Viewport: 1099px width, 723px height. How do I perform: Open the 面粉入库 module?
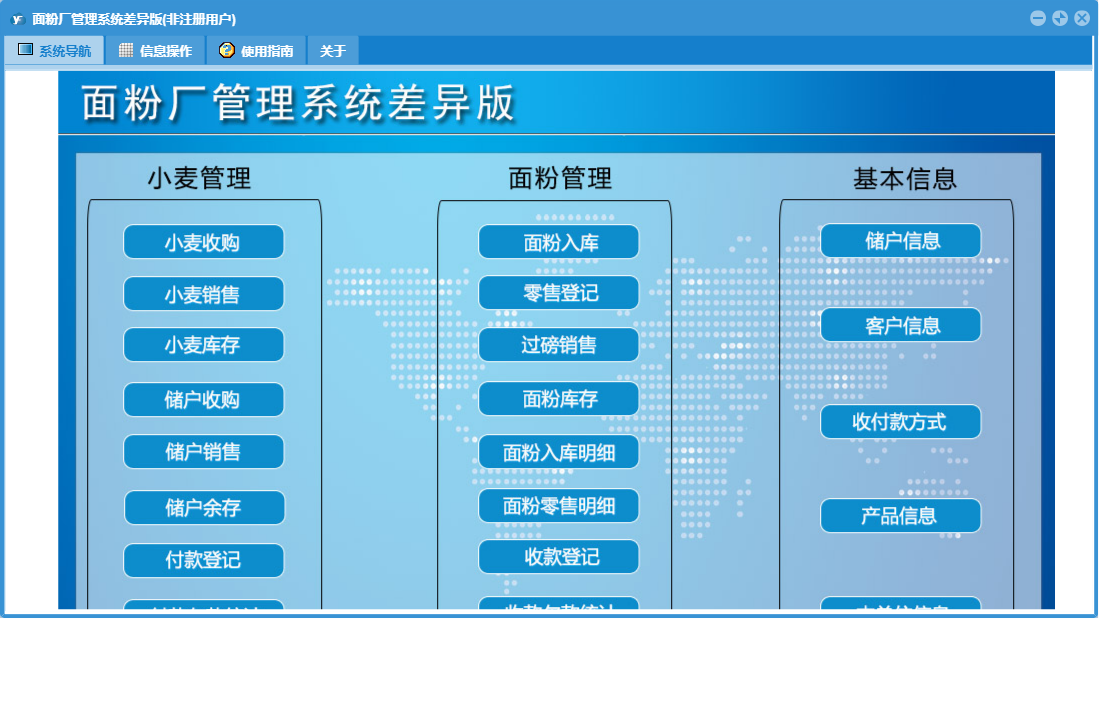[559, 242]
